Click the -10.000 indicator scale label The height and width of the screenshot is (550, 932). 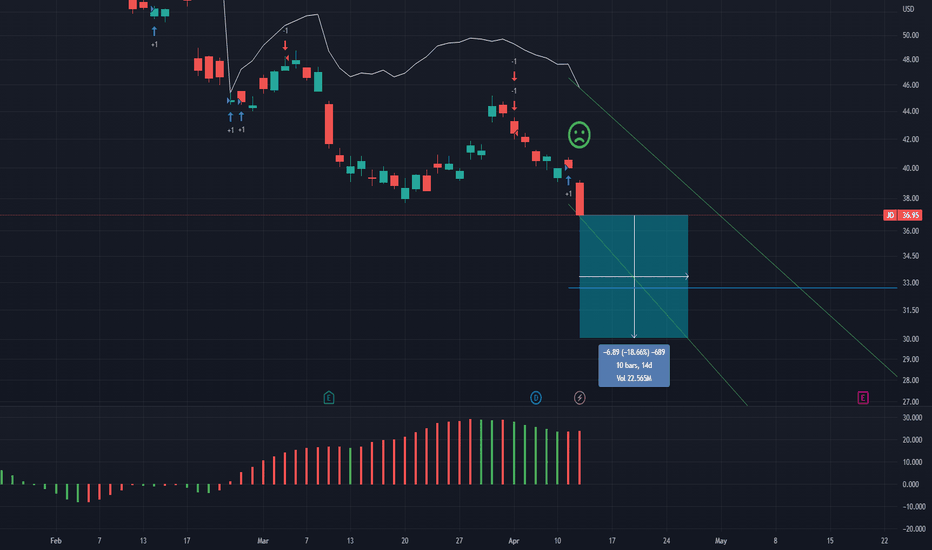(x=914, y=507)
